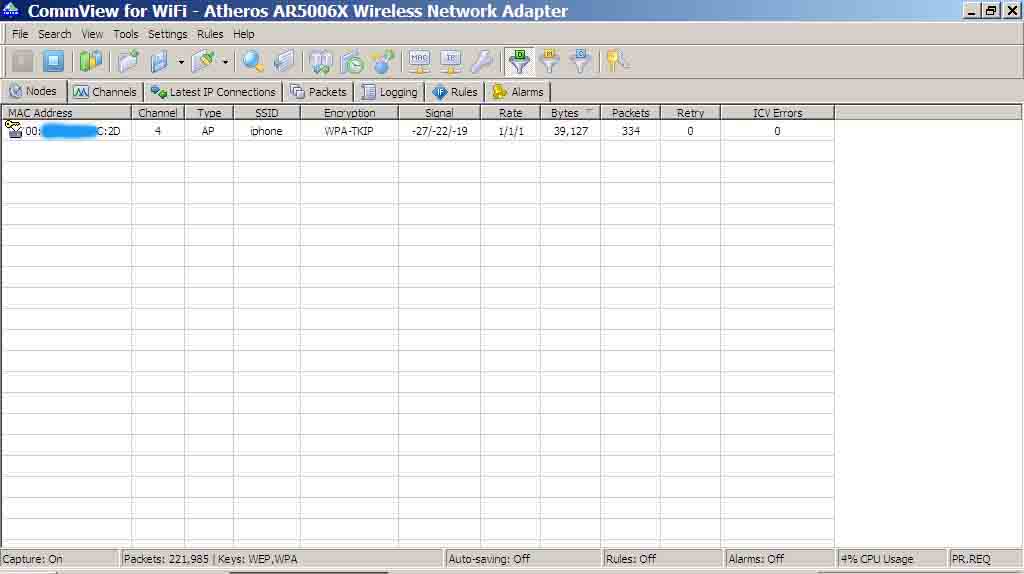Expand the dropdown arrow next to save icon
The width and height of the screenshot is (1024, 574).
coord(181,62)
